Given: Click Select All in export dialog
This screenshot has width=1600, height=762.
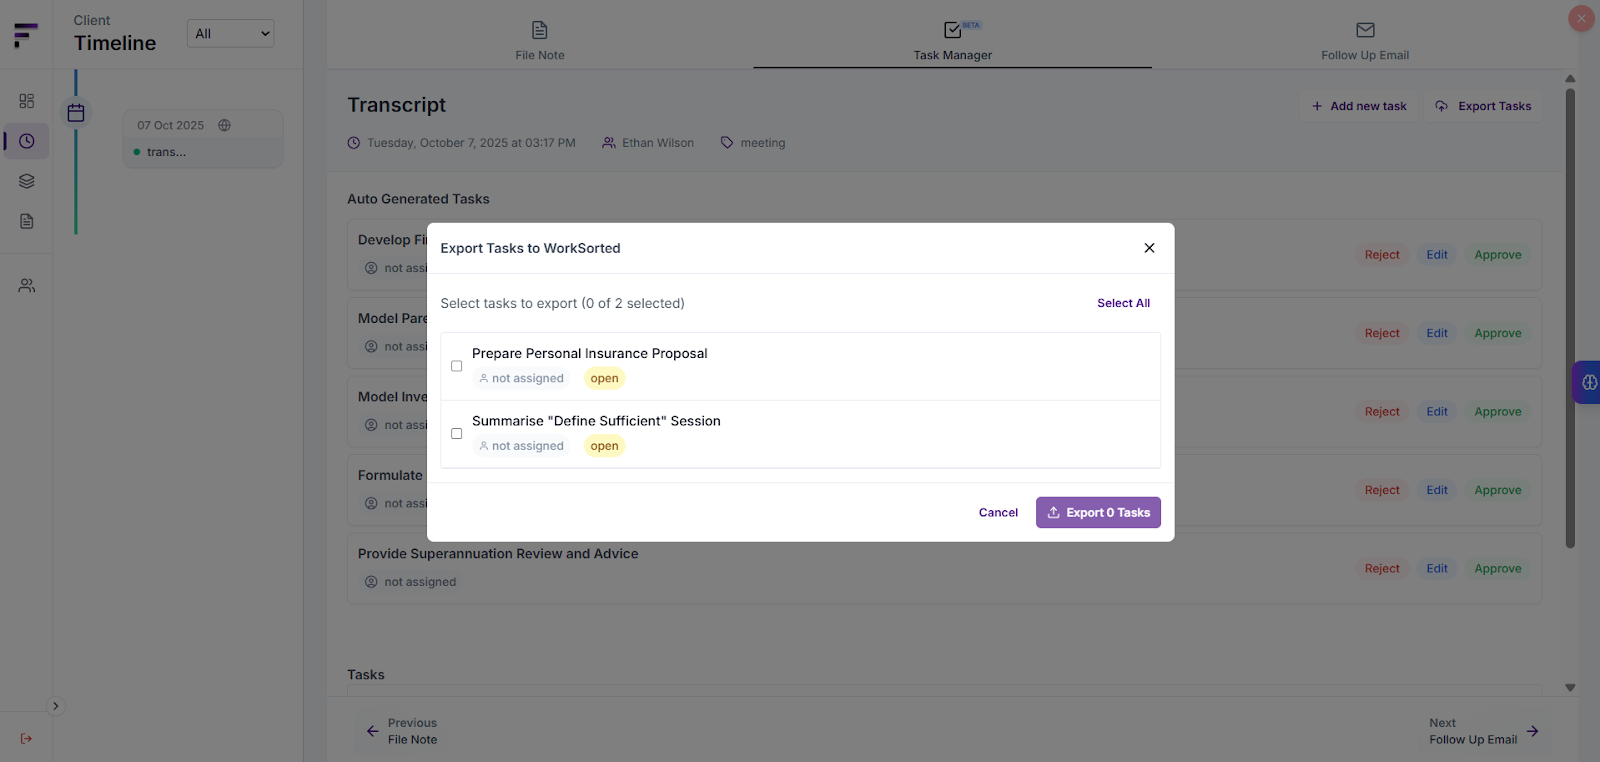Looking at the screenshot, I should [x=1123, y=303].
